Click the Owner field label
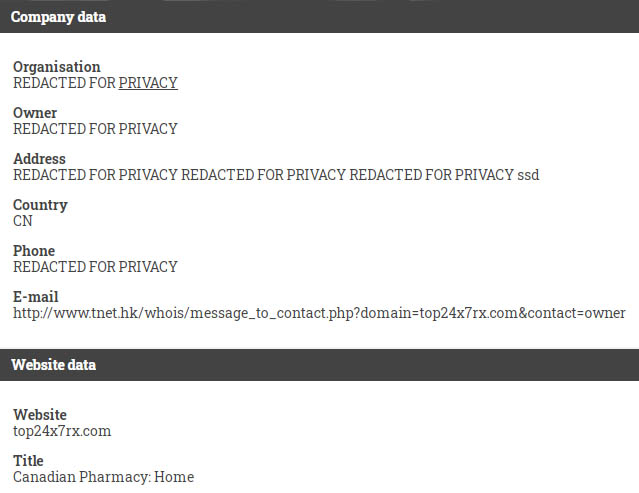 [35, 113]
